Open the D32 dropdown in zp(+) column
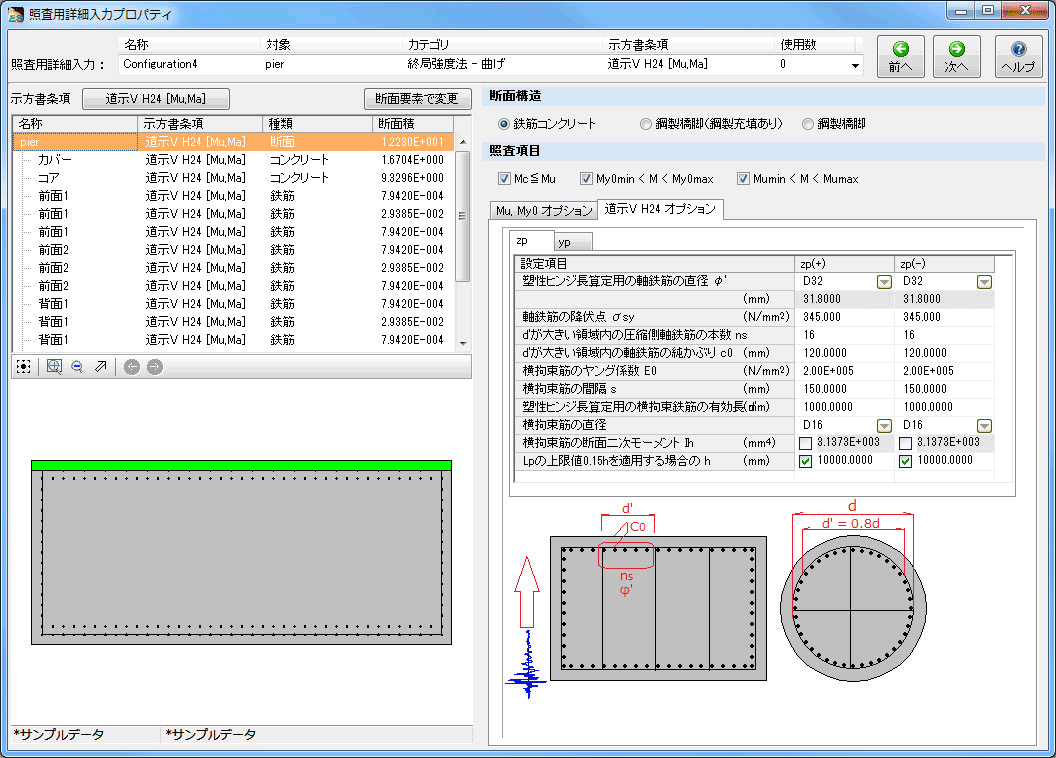The image size is (1056, 758). [884, 282]
